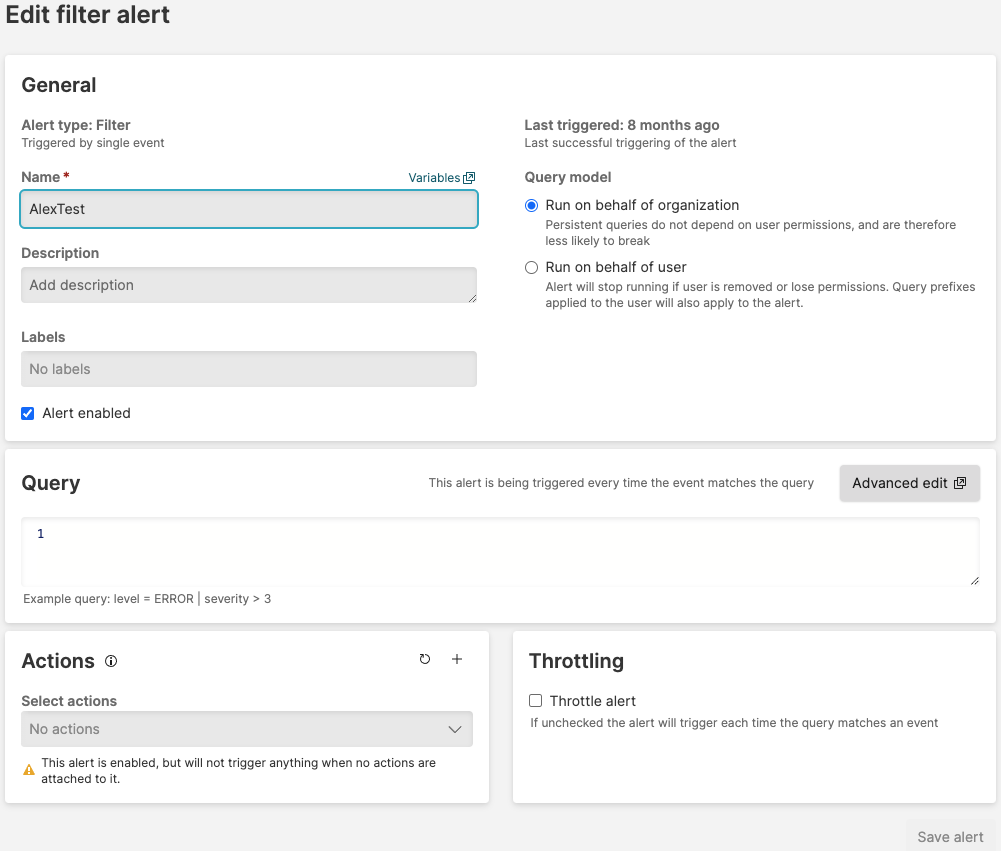
Task: Click the No actions dropdown chevron
Action: coord(455,729)
